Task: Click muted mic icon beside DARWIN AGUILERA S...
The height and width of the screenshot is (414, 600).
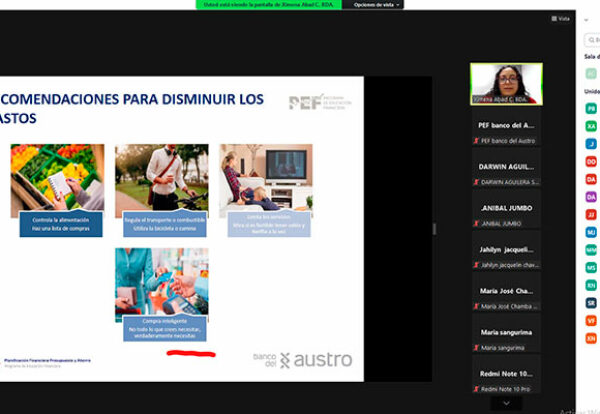Action: [476, 182]
